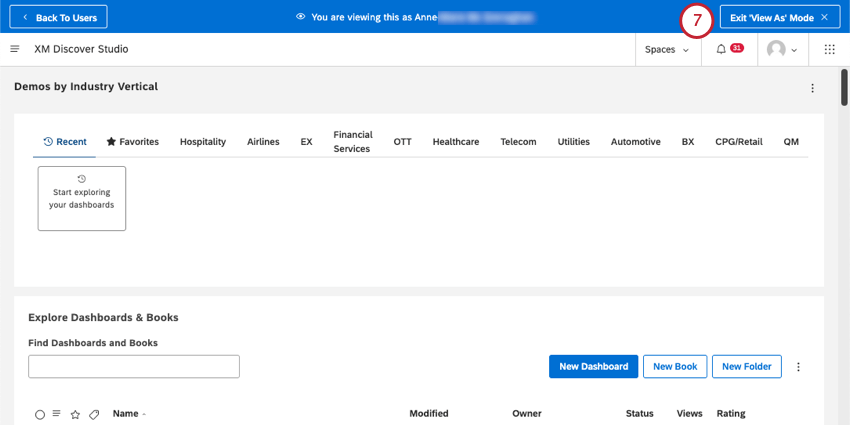Open Demos by Industry Vertical options menu
The width and height of the screenshot is (850, 425).
coord(812,88)
